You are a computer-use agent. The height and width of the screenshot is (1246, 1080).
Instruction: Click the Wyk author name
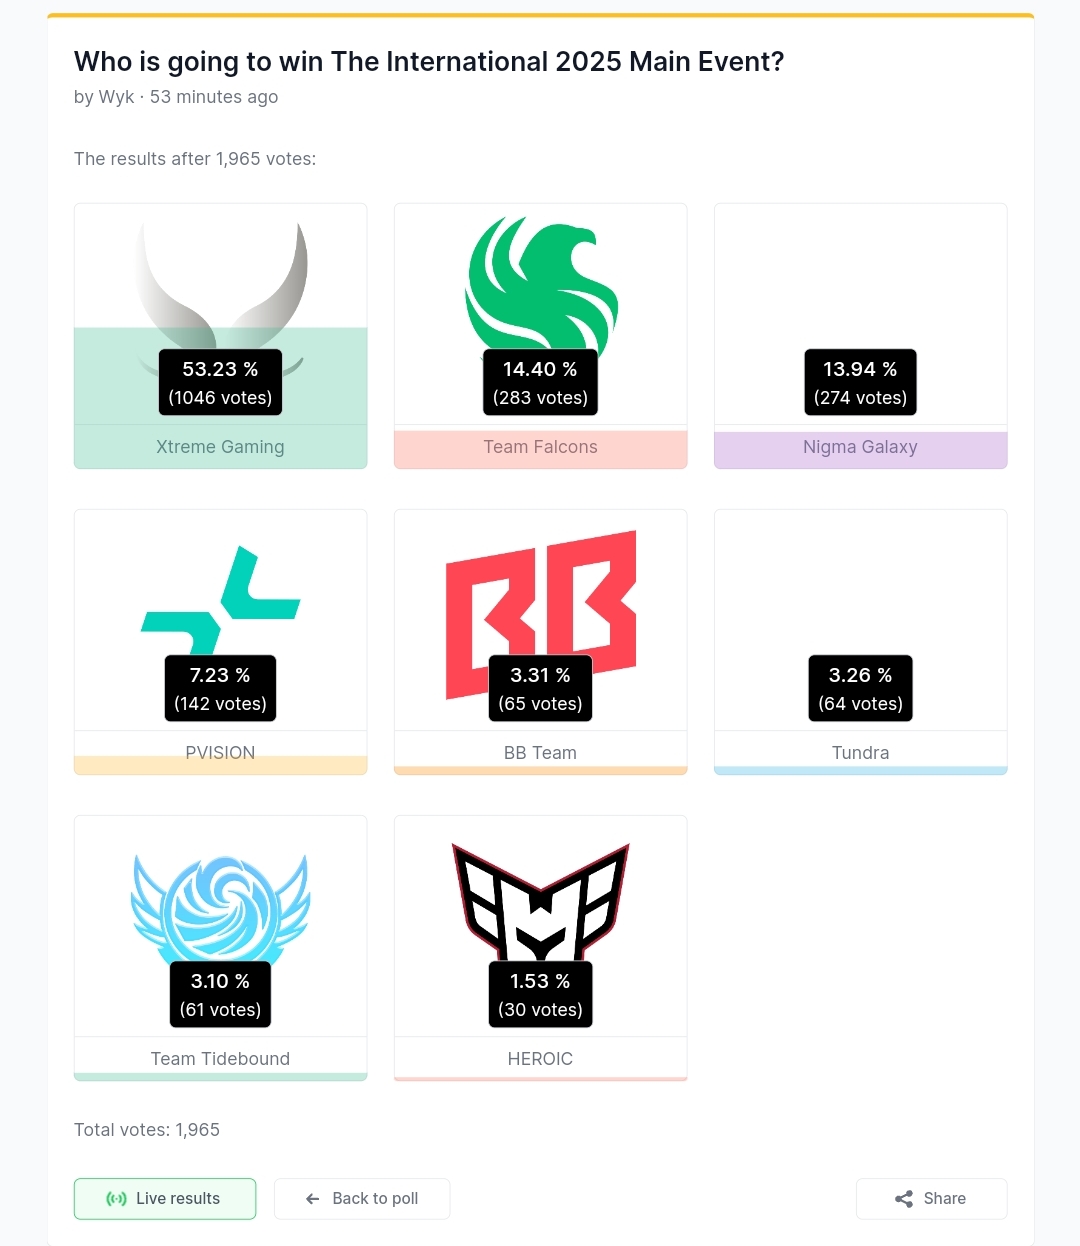(116, 97)
